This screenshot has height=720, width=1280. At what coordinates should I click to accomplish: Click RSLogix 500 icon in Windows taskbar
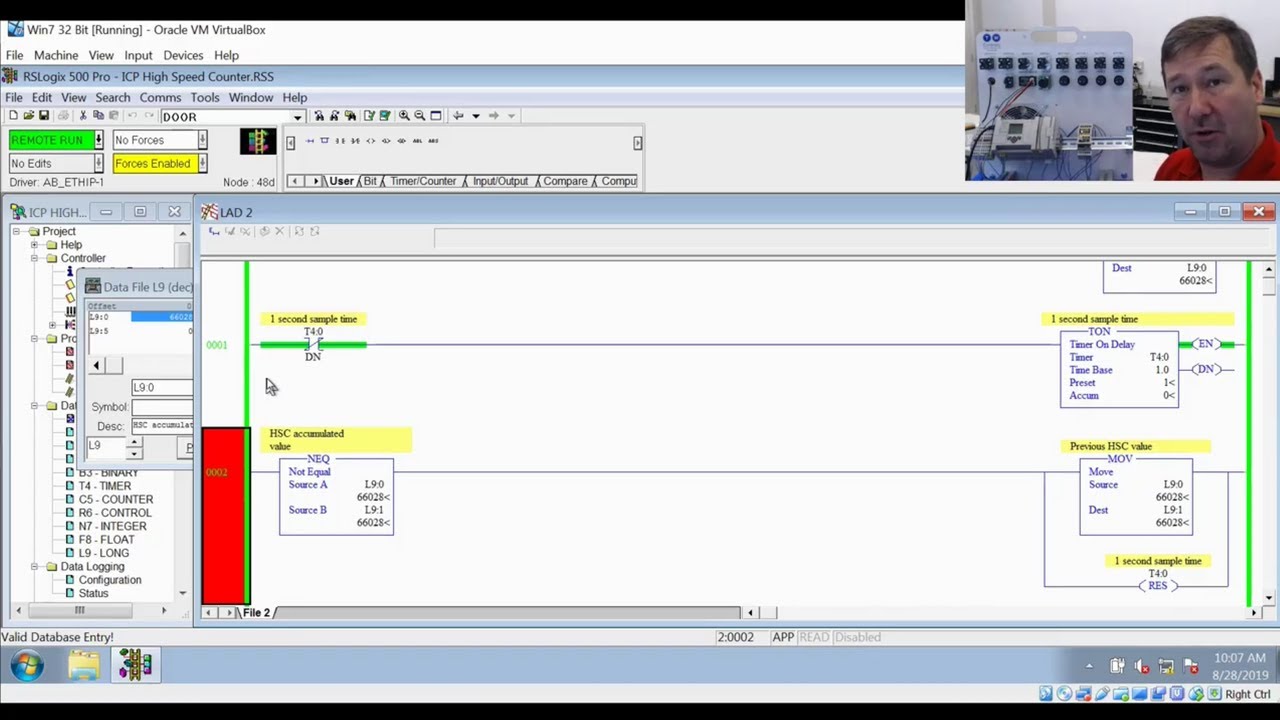135,665
